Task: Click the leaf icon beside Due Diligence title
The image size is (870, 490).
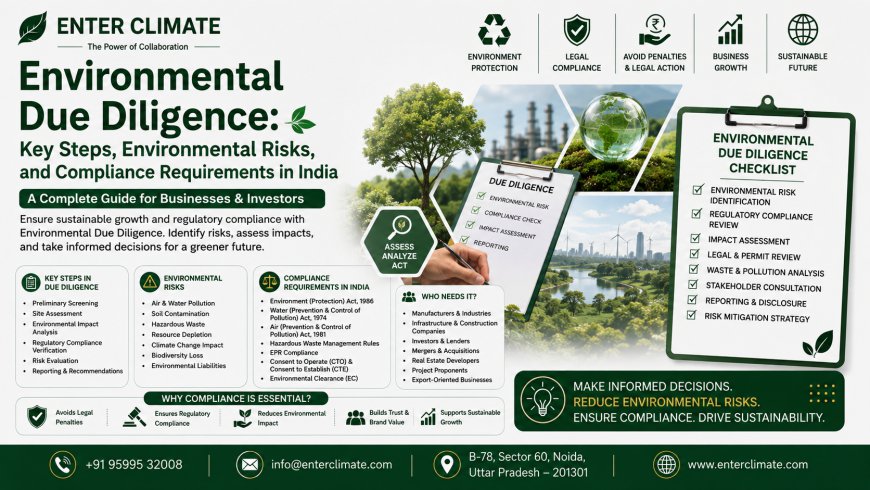Action: (300, 120)
